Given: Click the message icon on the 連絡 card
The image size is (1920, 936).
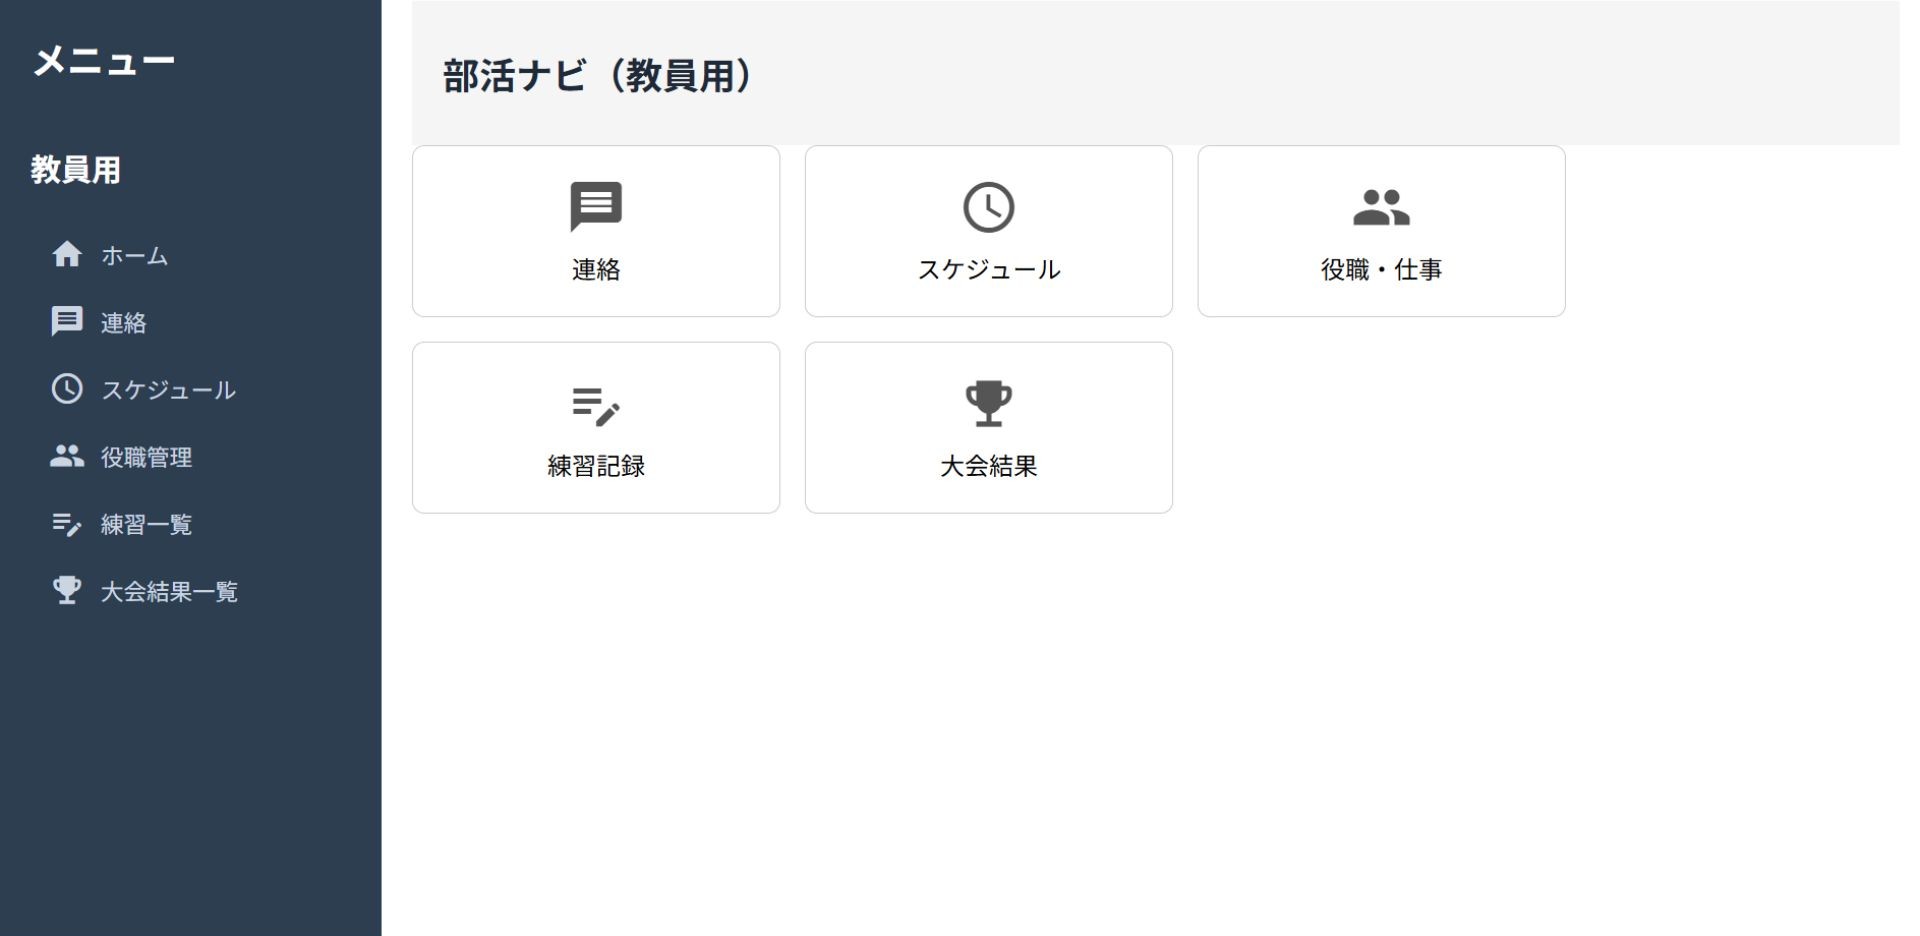Looking at the screenshot, I should click(x=596, y=207).
